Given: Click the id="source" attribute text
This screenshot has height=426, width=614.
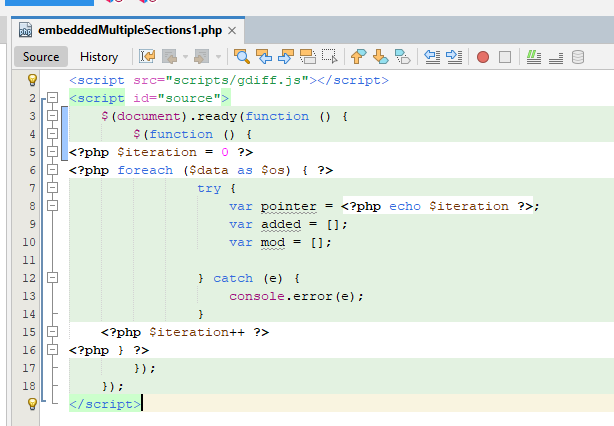Looking at the screenshot, I should point(177,98).
